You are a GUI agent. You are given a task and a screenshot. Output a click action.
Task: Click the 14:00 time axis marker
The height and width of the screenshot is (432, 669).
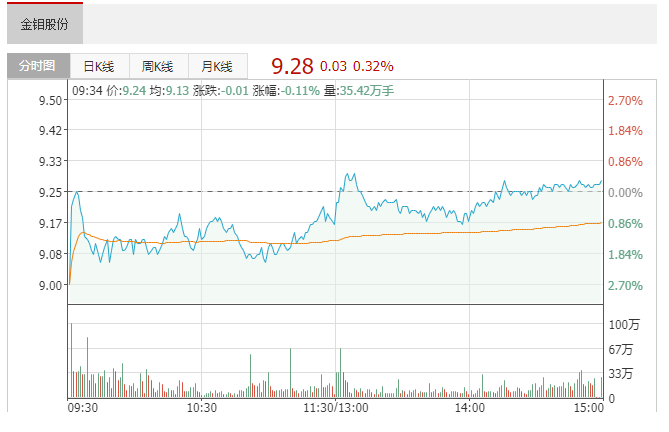tap(470, 408)
